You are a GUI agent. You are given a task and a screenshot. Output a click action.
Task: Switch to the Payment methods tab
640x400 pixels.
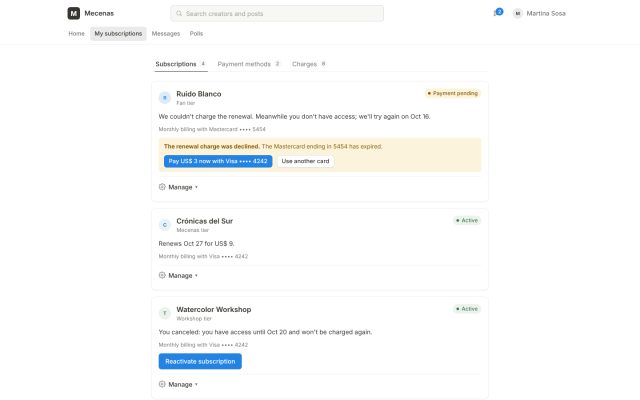(249, 64)
